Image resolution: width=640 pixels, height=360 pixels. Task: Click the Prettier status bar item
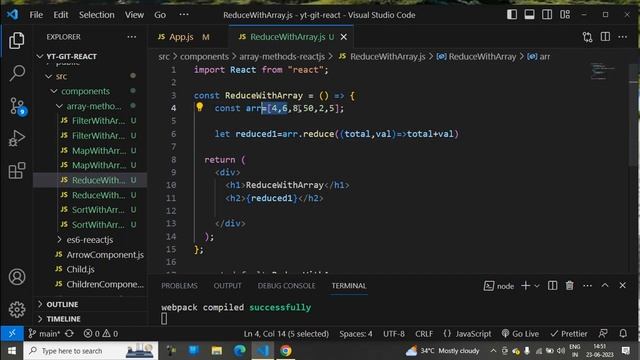coord(569,333)
